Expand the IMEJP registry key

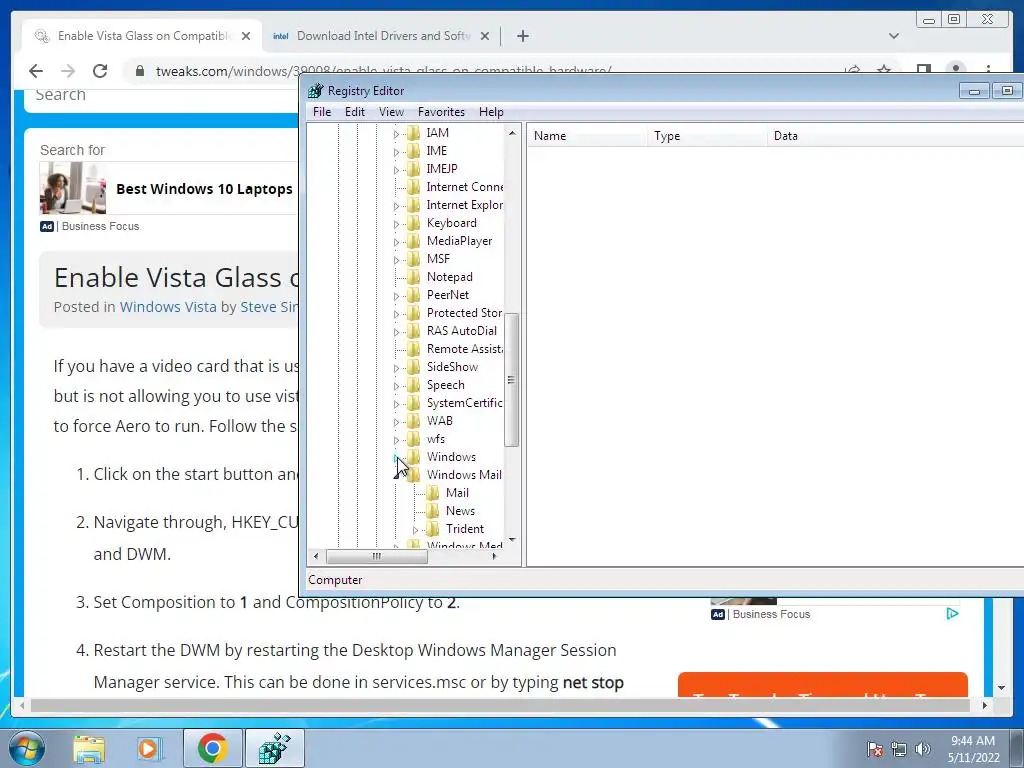[396, 170]
